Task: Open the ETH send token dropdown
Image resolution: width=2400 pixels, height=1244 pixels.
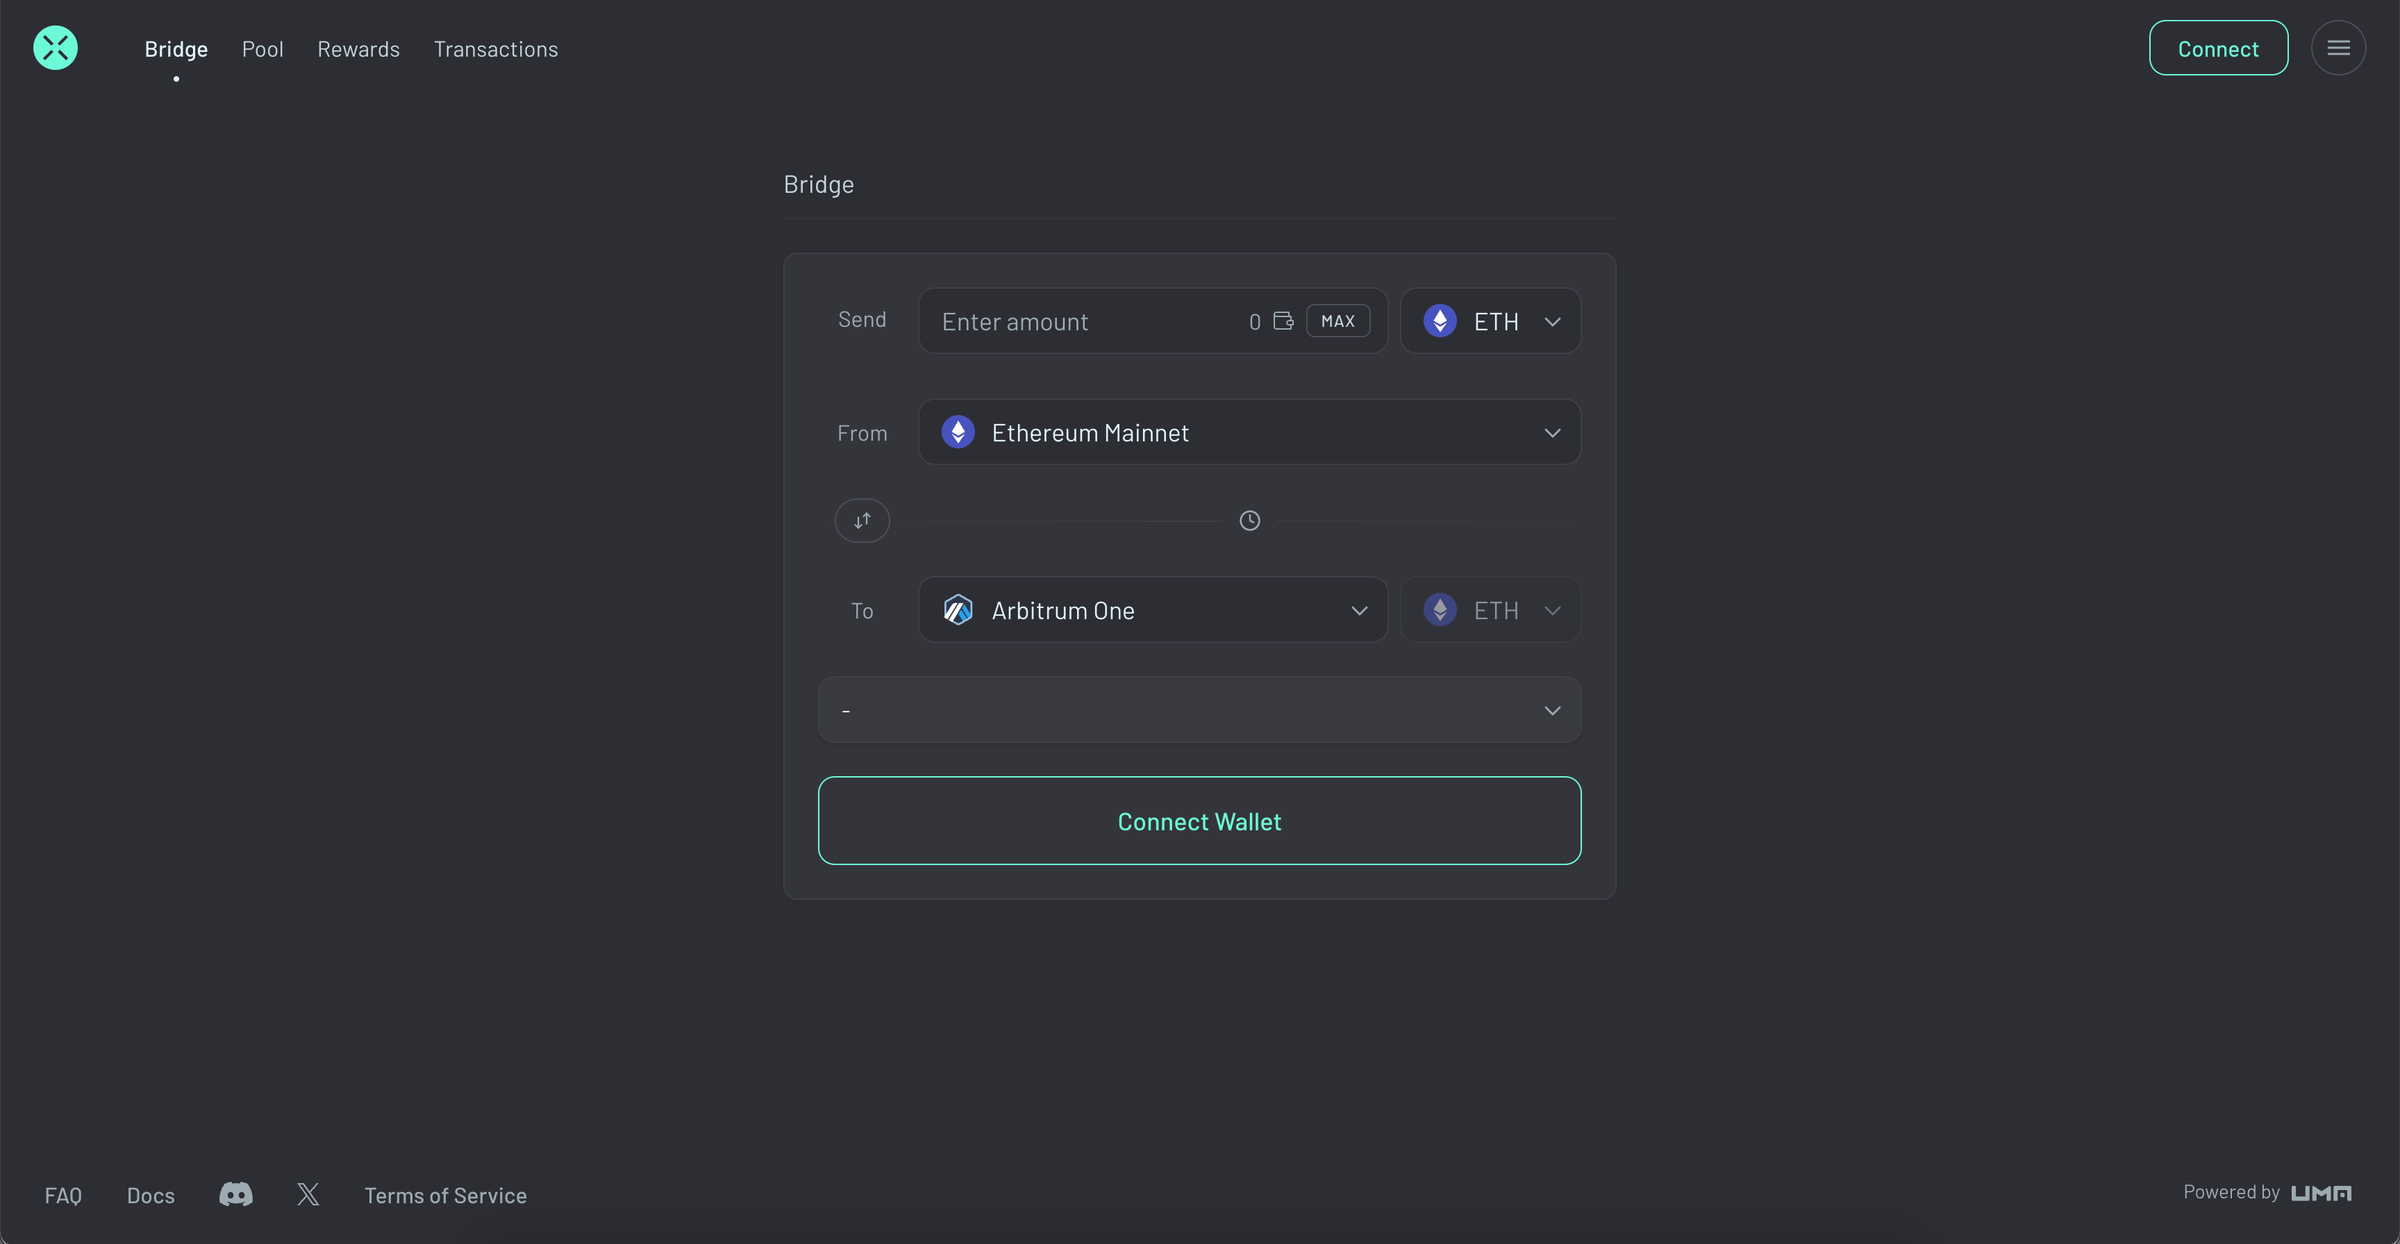Action: pos(1490,321)
